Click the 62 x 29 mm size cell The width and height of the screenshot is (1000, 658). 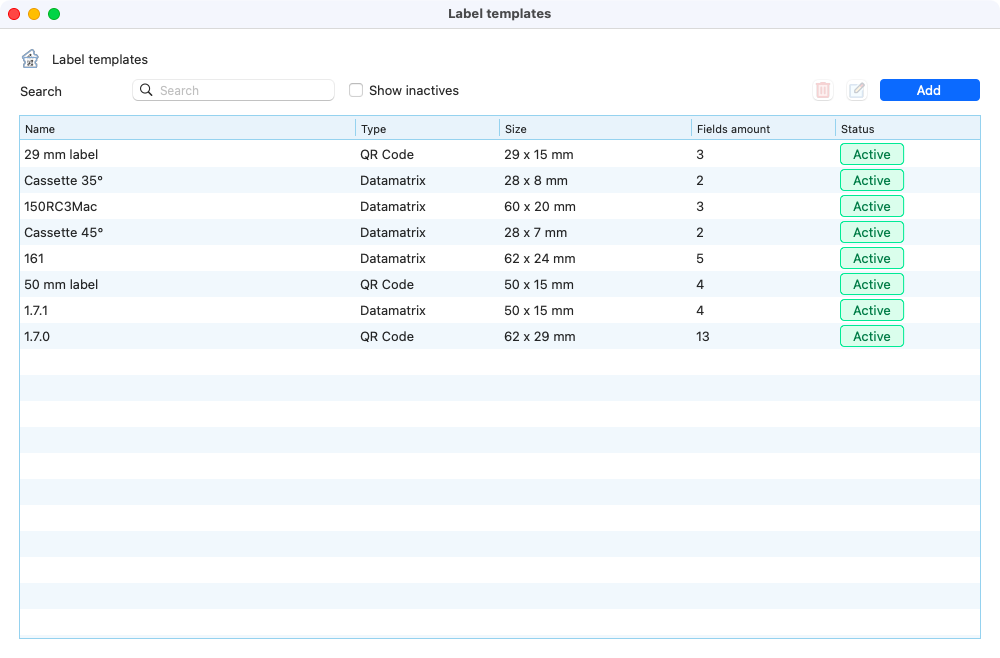[x=540, y=337]
